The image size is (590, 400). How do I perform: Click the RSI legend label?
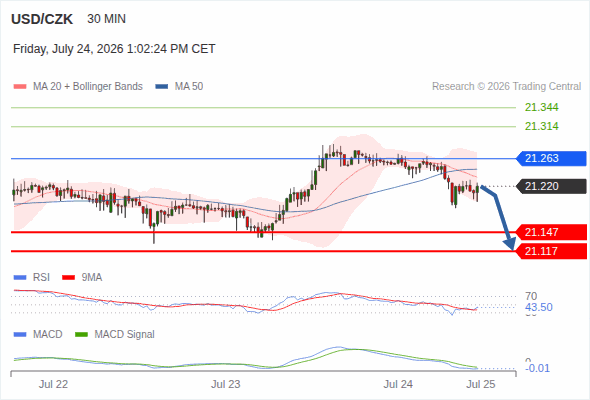[x=41, y=278]
